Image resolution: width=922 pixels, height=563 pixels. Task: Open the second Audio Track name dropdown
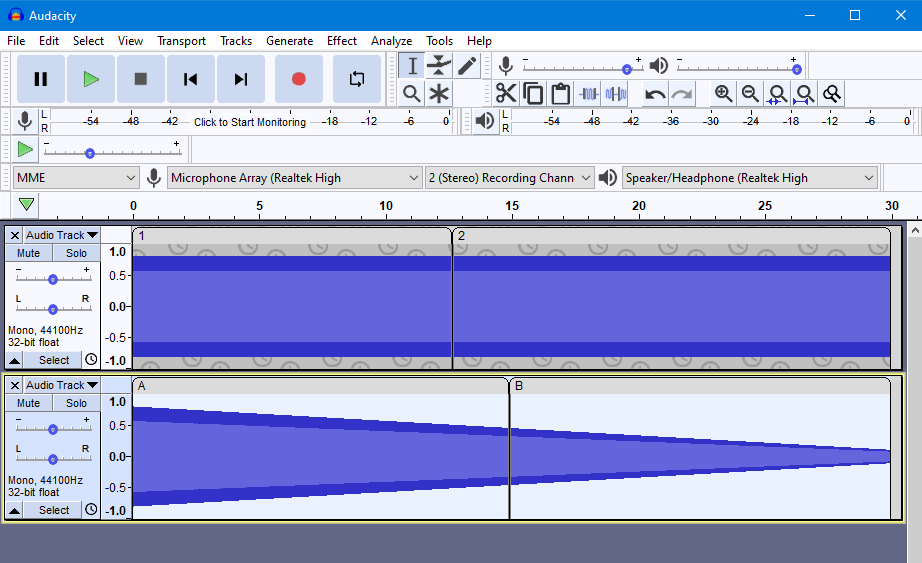[62, 385]
